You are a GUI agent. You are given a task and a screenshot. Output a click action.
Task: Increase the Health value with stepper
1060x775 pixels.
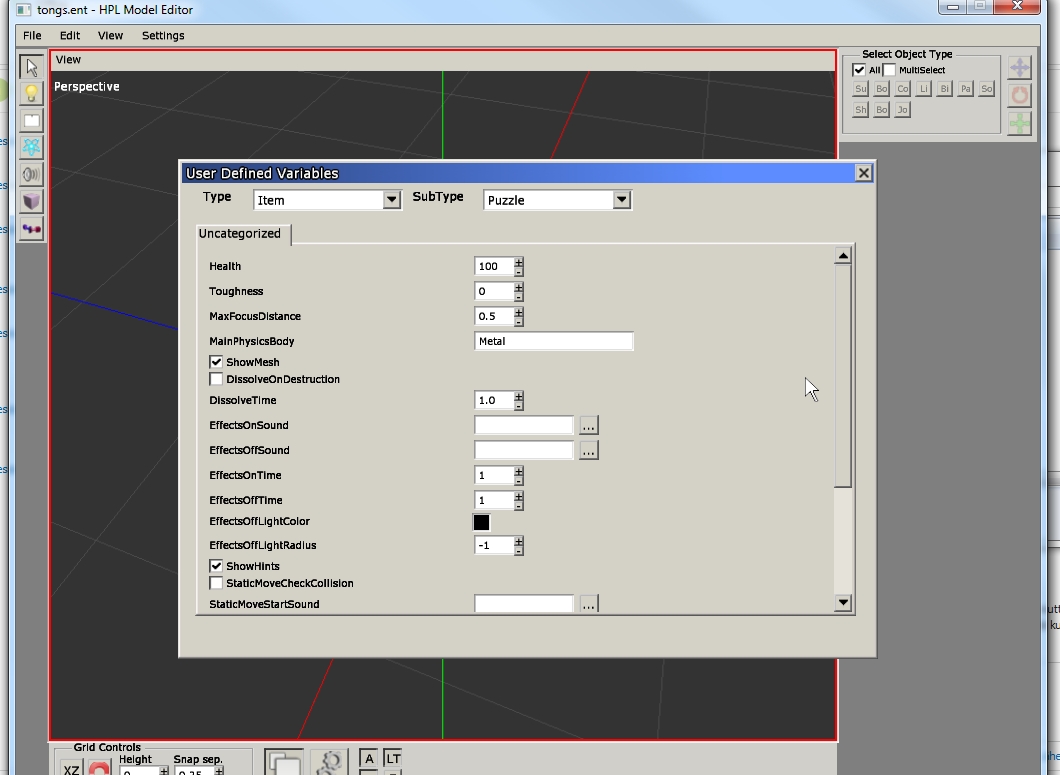(519, 262)
